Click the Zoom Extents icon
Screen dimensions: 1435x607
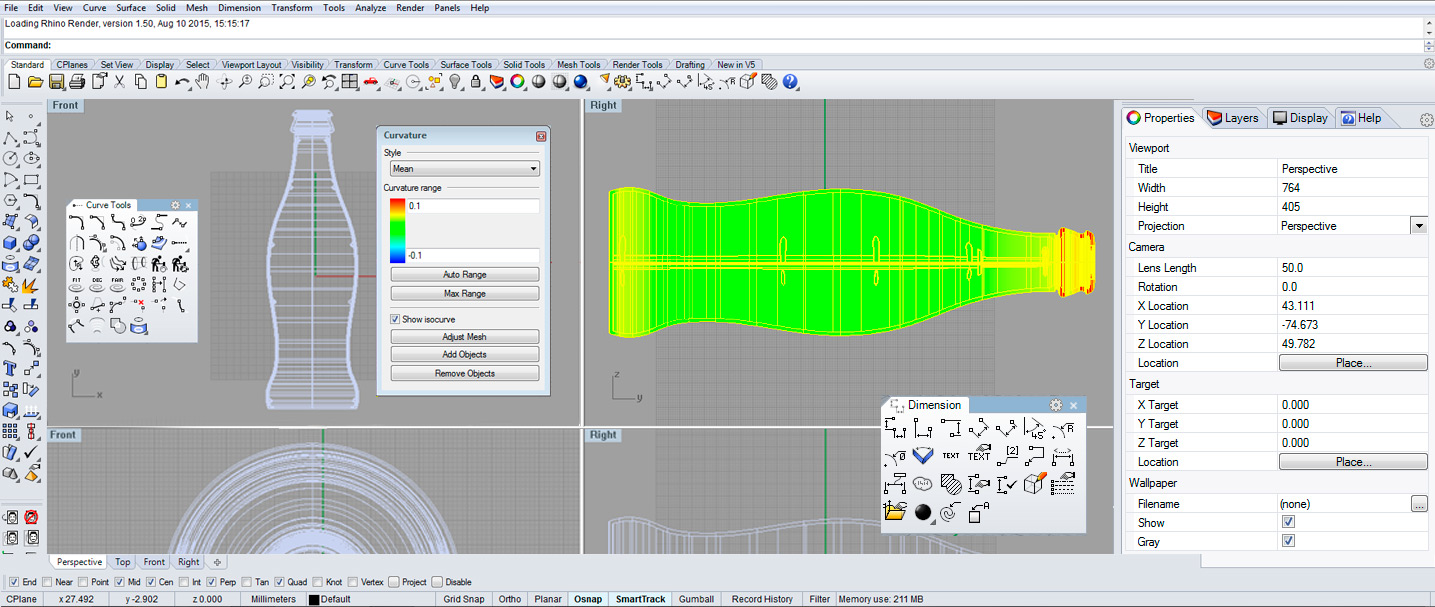(x=287, y=82)
